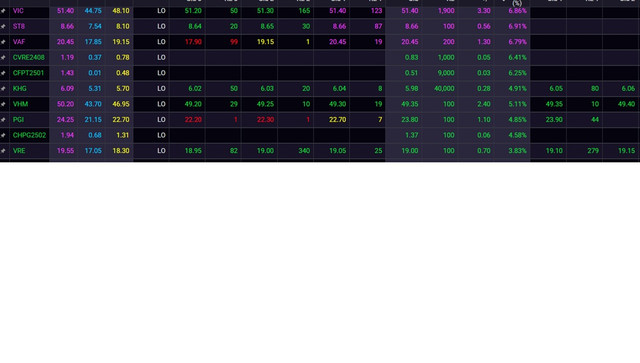Select ST8 floor price 7.54
The height and width of the screenshot is (363, 640).
click(x=95, y=27)
